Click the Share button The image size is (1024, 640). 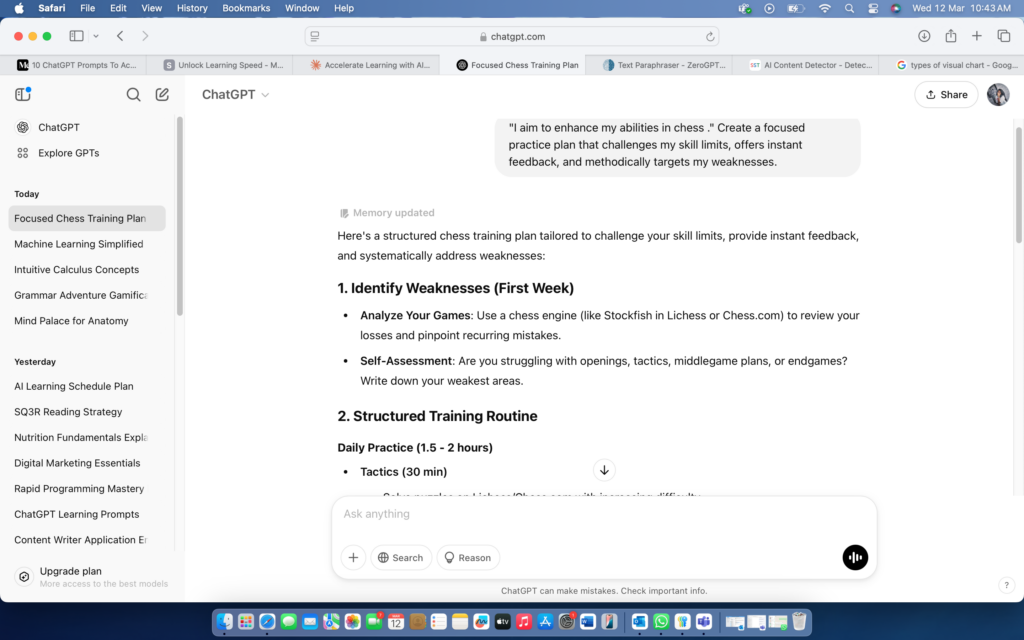946,95
